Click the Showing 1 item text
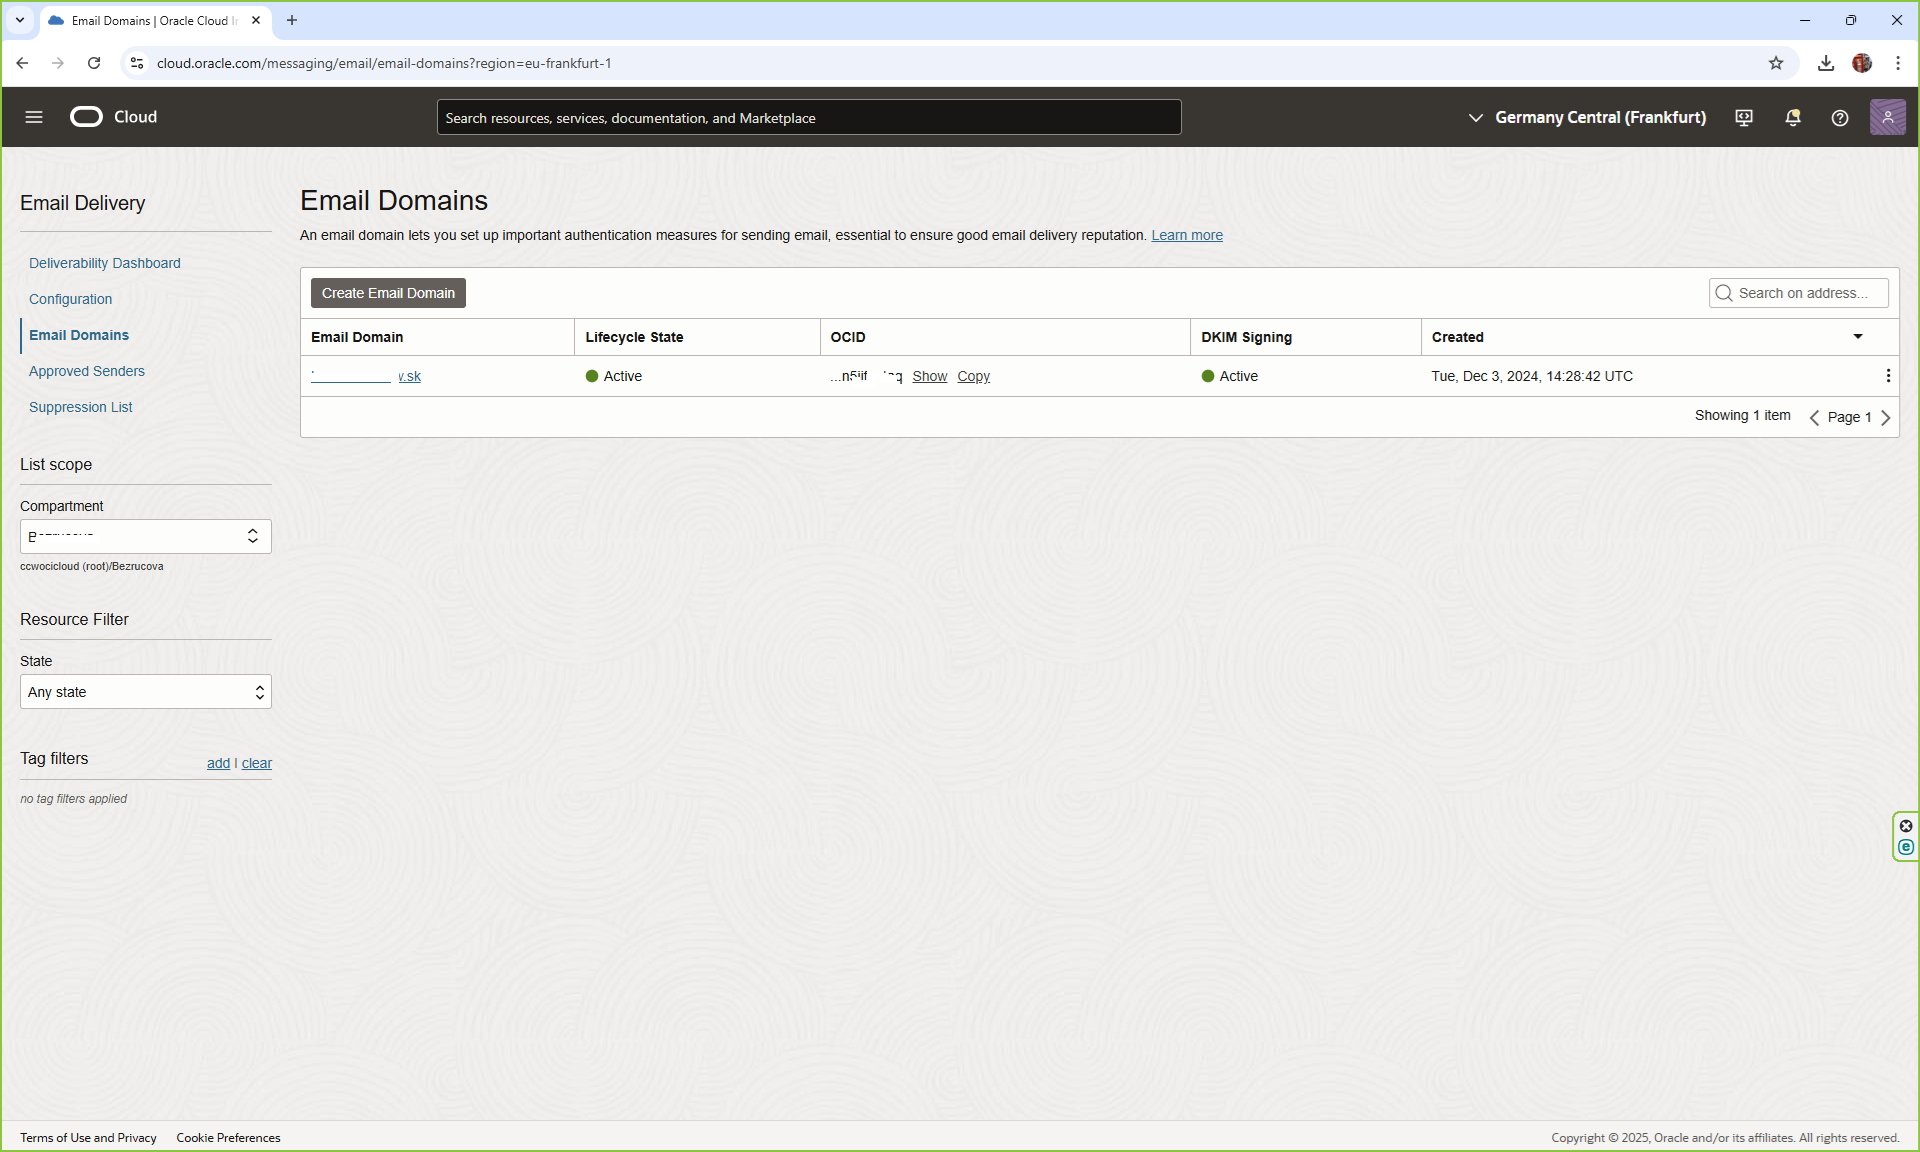The width and height of the screenshot is (1920, 1152). [x=1742, y=415]
